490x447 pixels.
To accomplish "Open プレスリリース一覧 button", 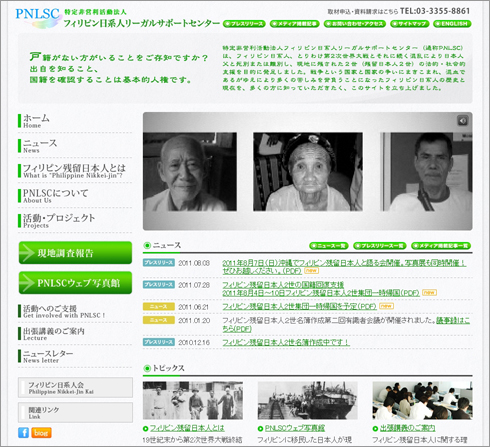I will (380, 246).
